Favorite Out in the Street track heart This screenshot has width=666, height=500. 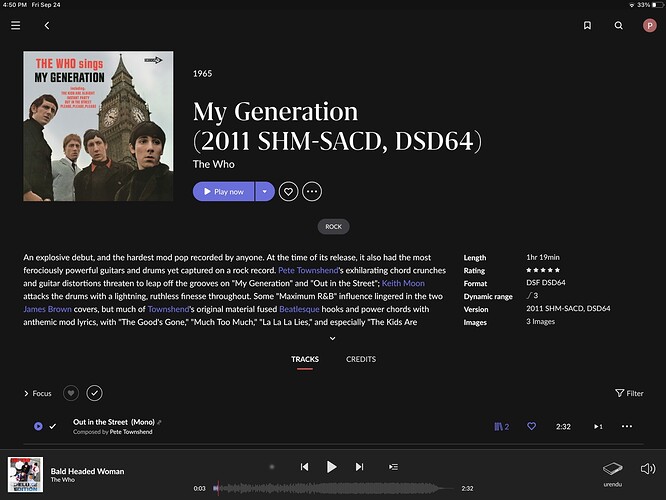pyautogui.click(x=531, y=426)
